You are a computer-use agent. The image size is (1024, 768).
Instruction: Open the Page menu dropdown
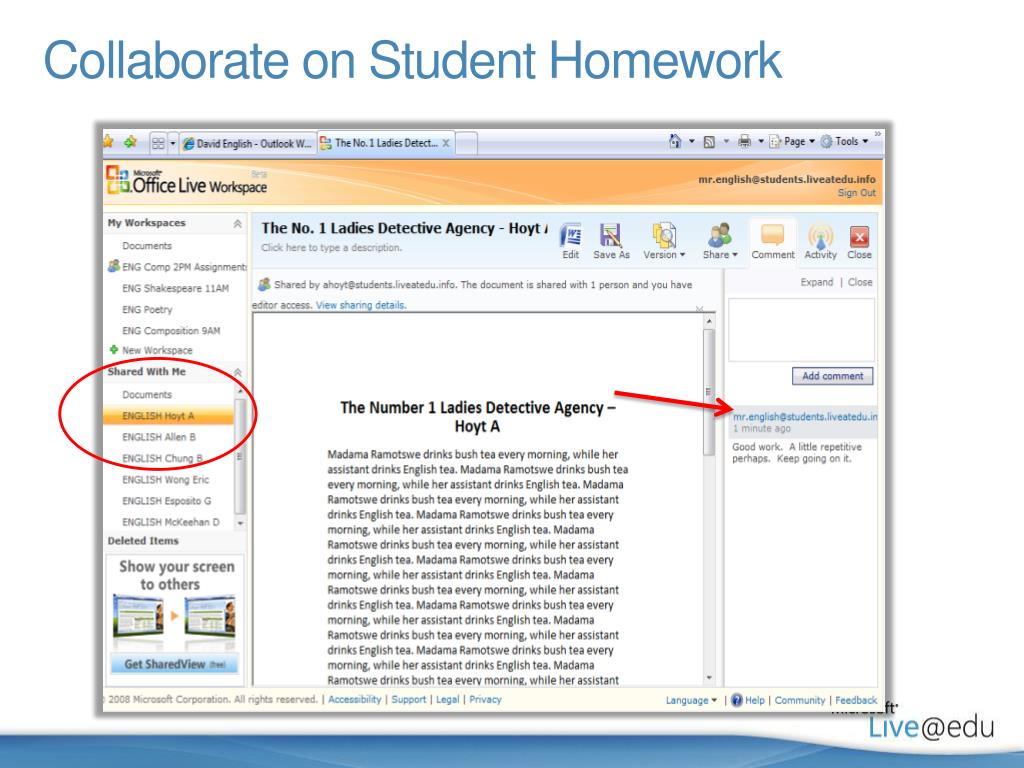[x=792, y=141]
